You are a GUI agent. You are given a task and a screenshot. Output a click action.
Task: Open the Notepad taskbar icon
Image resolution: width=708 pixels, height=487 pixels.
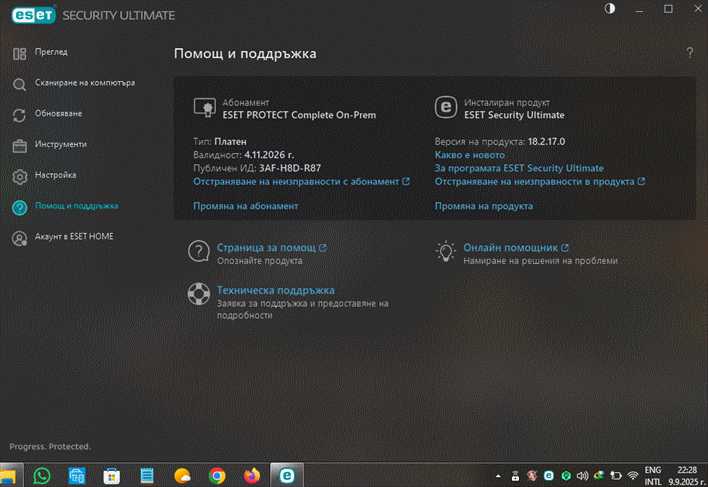[x=147, y=476]
